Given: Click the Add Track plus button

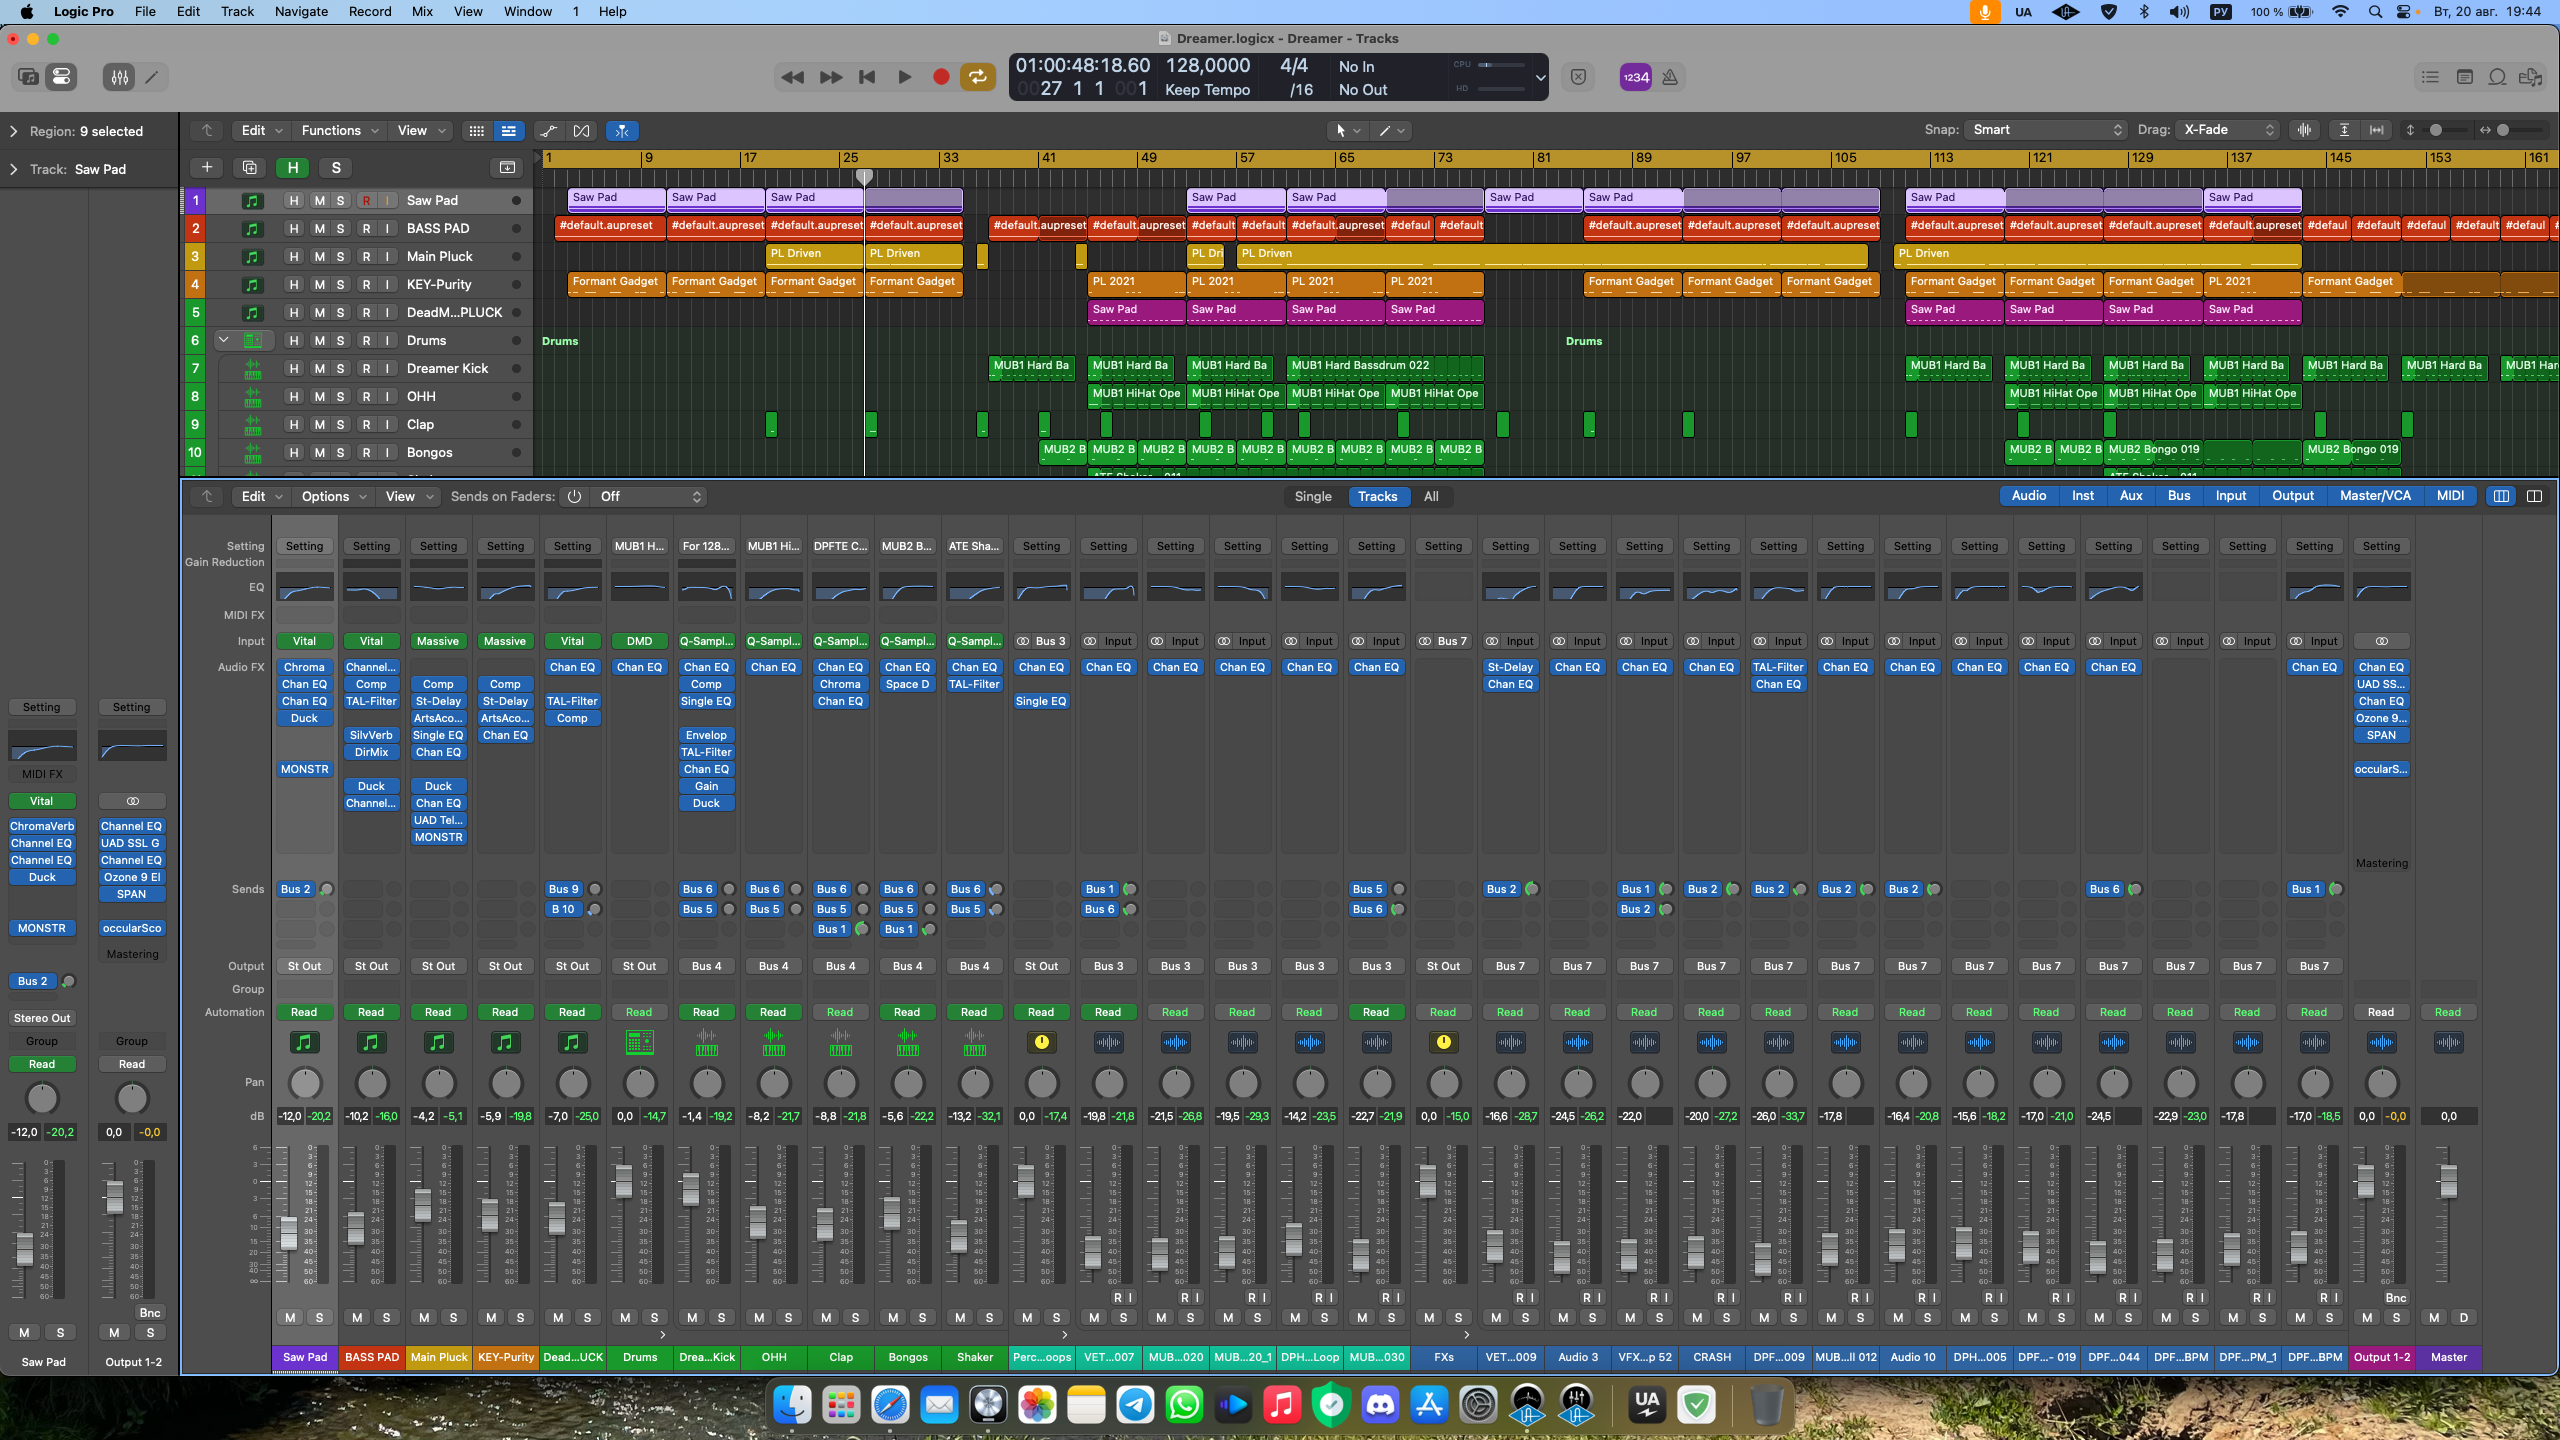Looking at the screenshot, I should click(206, 167).
